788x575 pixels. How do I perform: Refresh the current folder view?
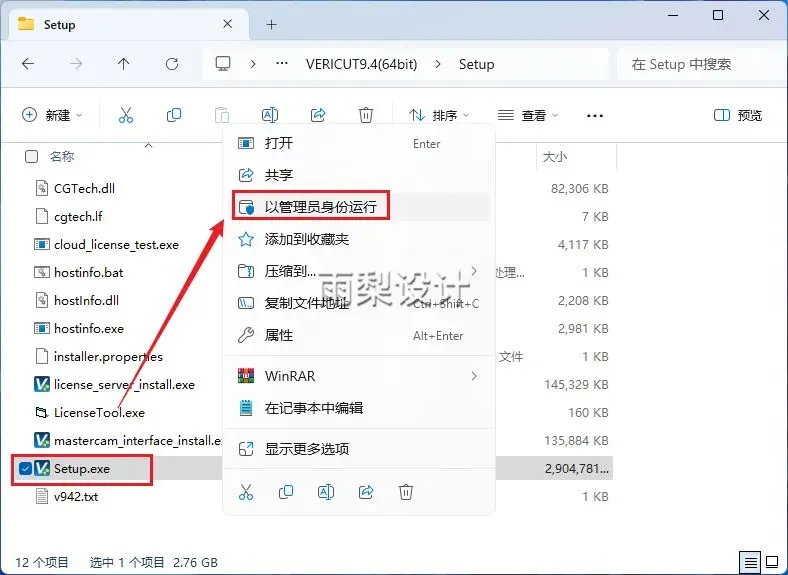point(172,64)
